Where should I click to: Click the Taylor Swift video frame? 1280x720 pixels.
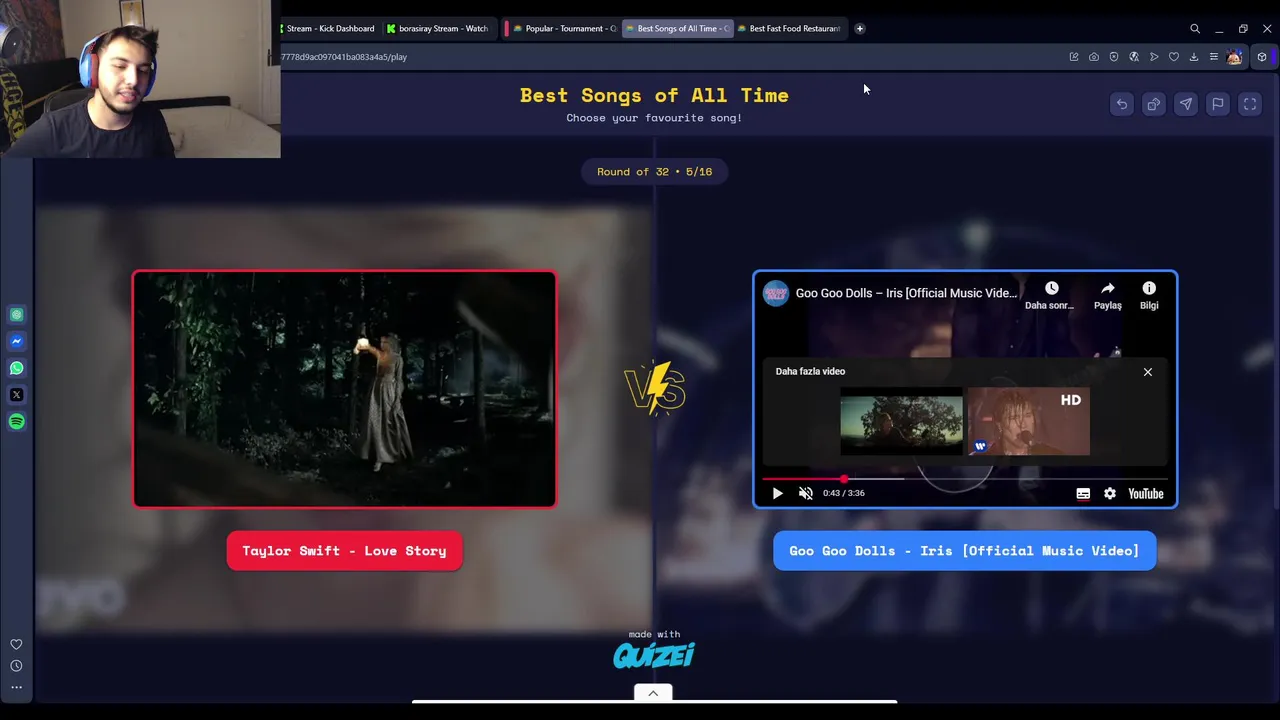point(344,389)
